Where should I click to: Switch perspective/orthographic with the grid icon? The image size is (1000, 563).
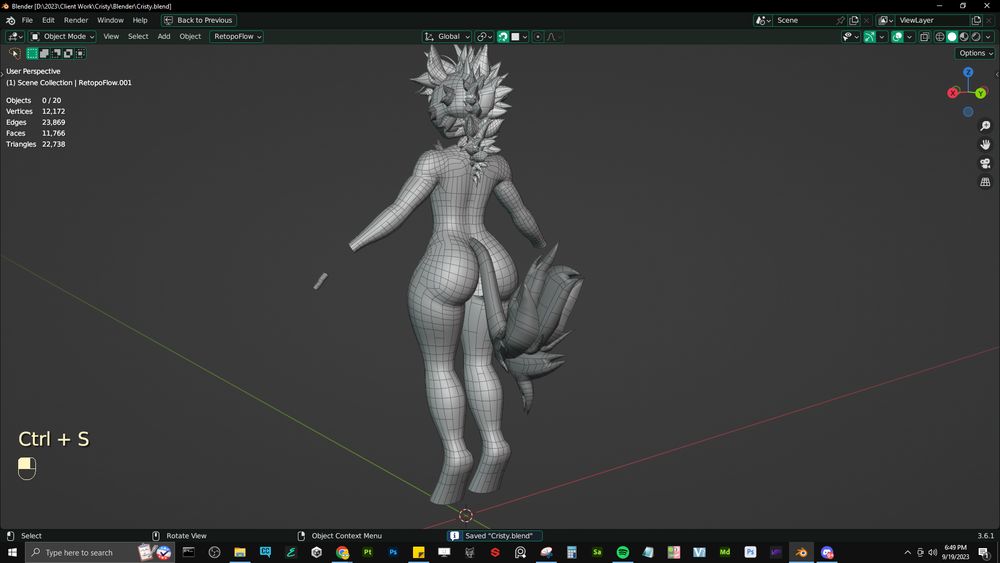pyautogui.click(x=985, y=182)
